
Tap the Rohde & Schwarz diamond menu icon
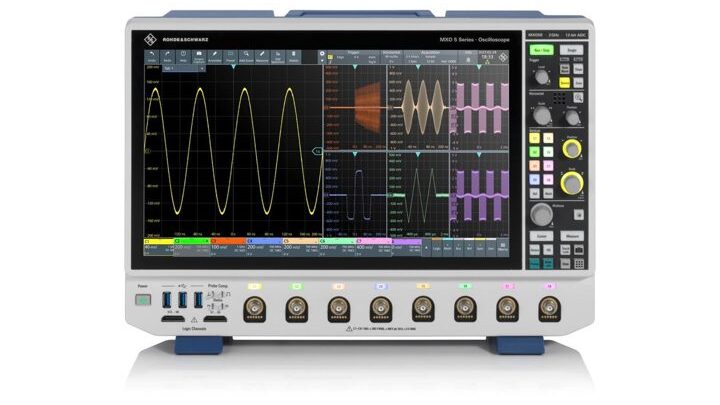[x=503, y=57]
